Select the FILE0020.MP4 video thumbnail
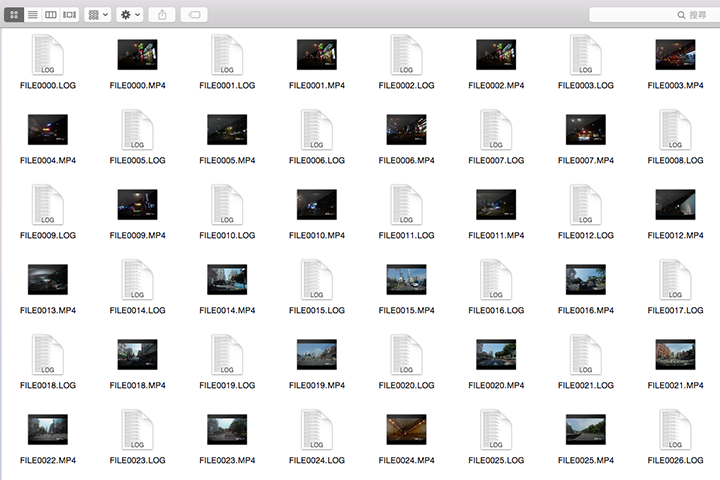 pos(496,355)
